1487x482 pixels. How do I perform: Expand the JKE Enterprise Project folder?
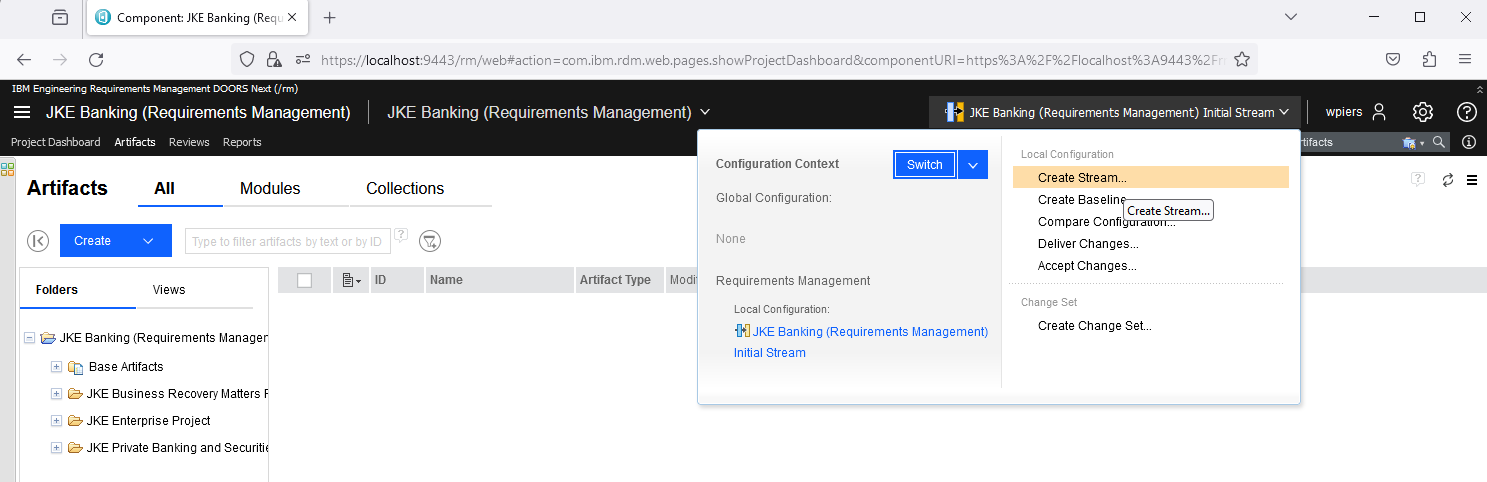57,421
